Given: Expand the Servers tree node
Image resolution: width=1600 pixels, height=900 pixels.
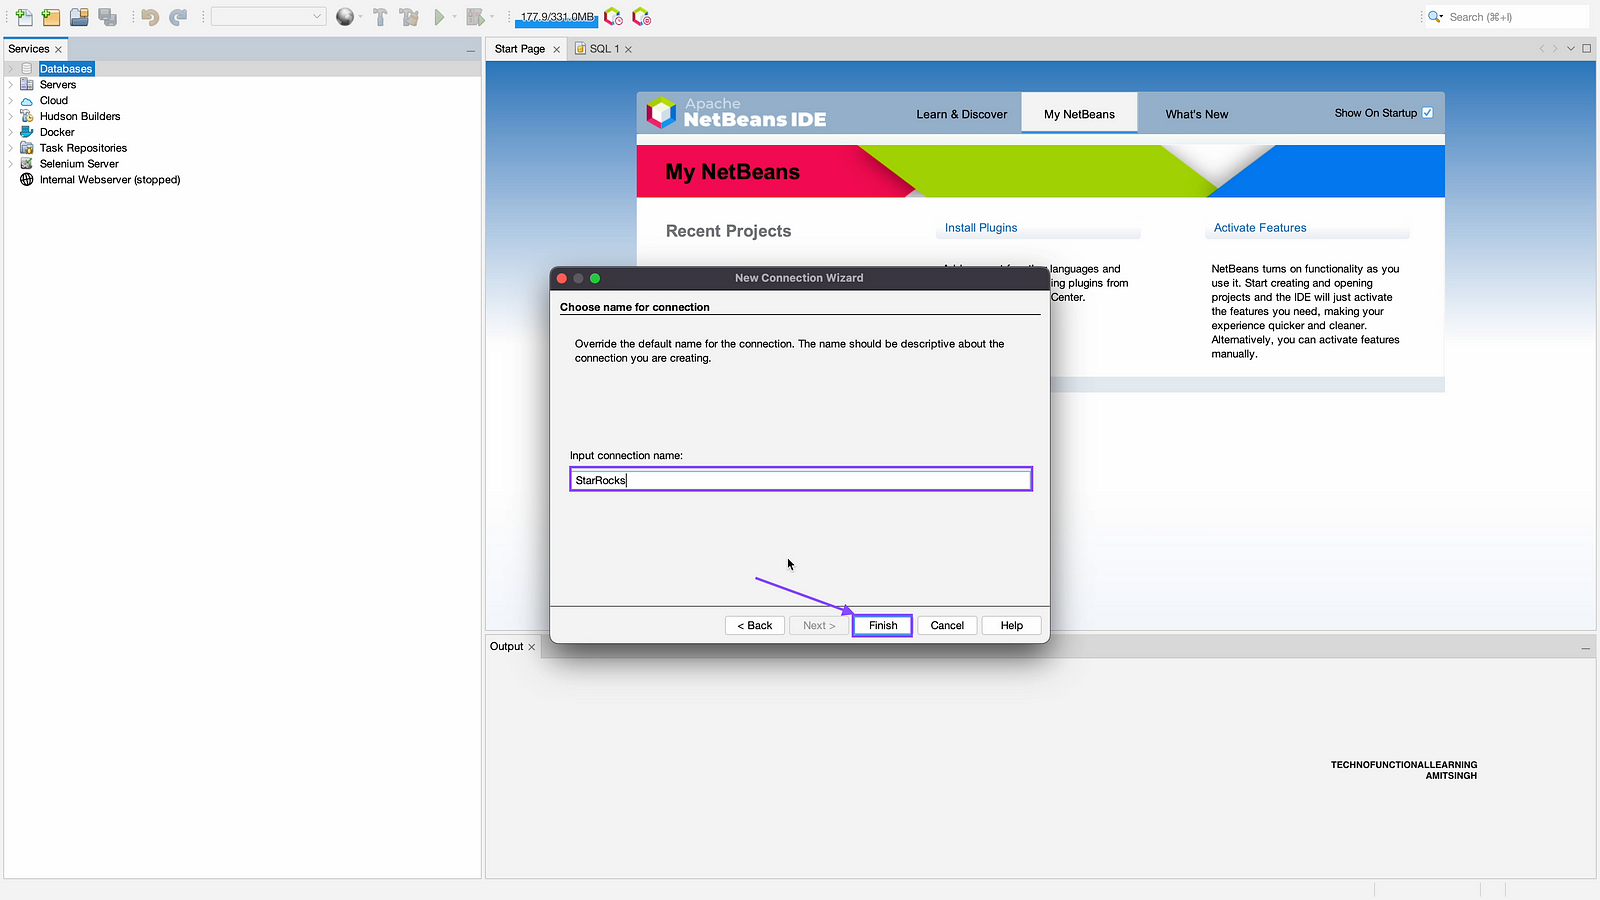Looking at the screenshot, I should pyautogui.click(x=11, y=85).
